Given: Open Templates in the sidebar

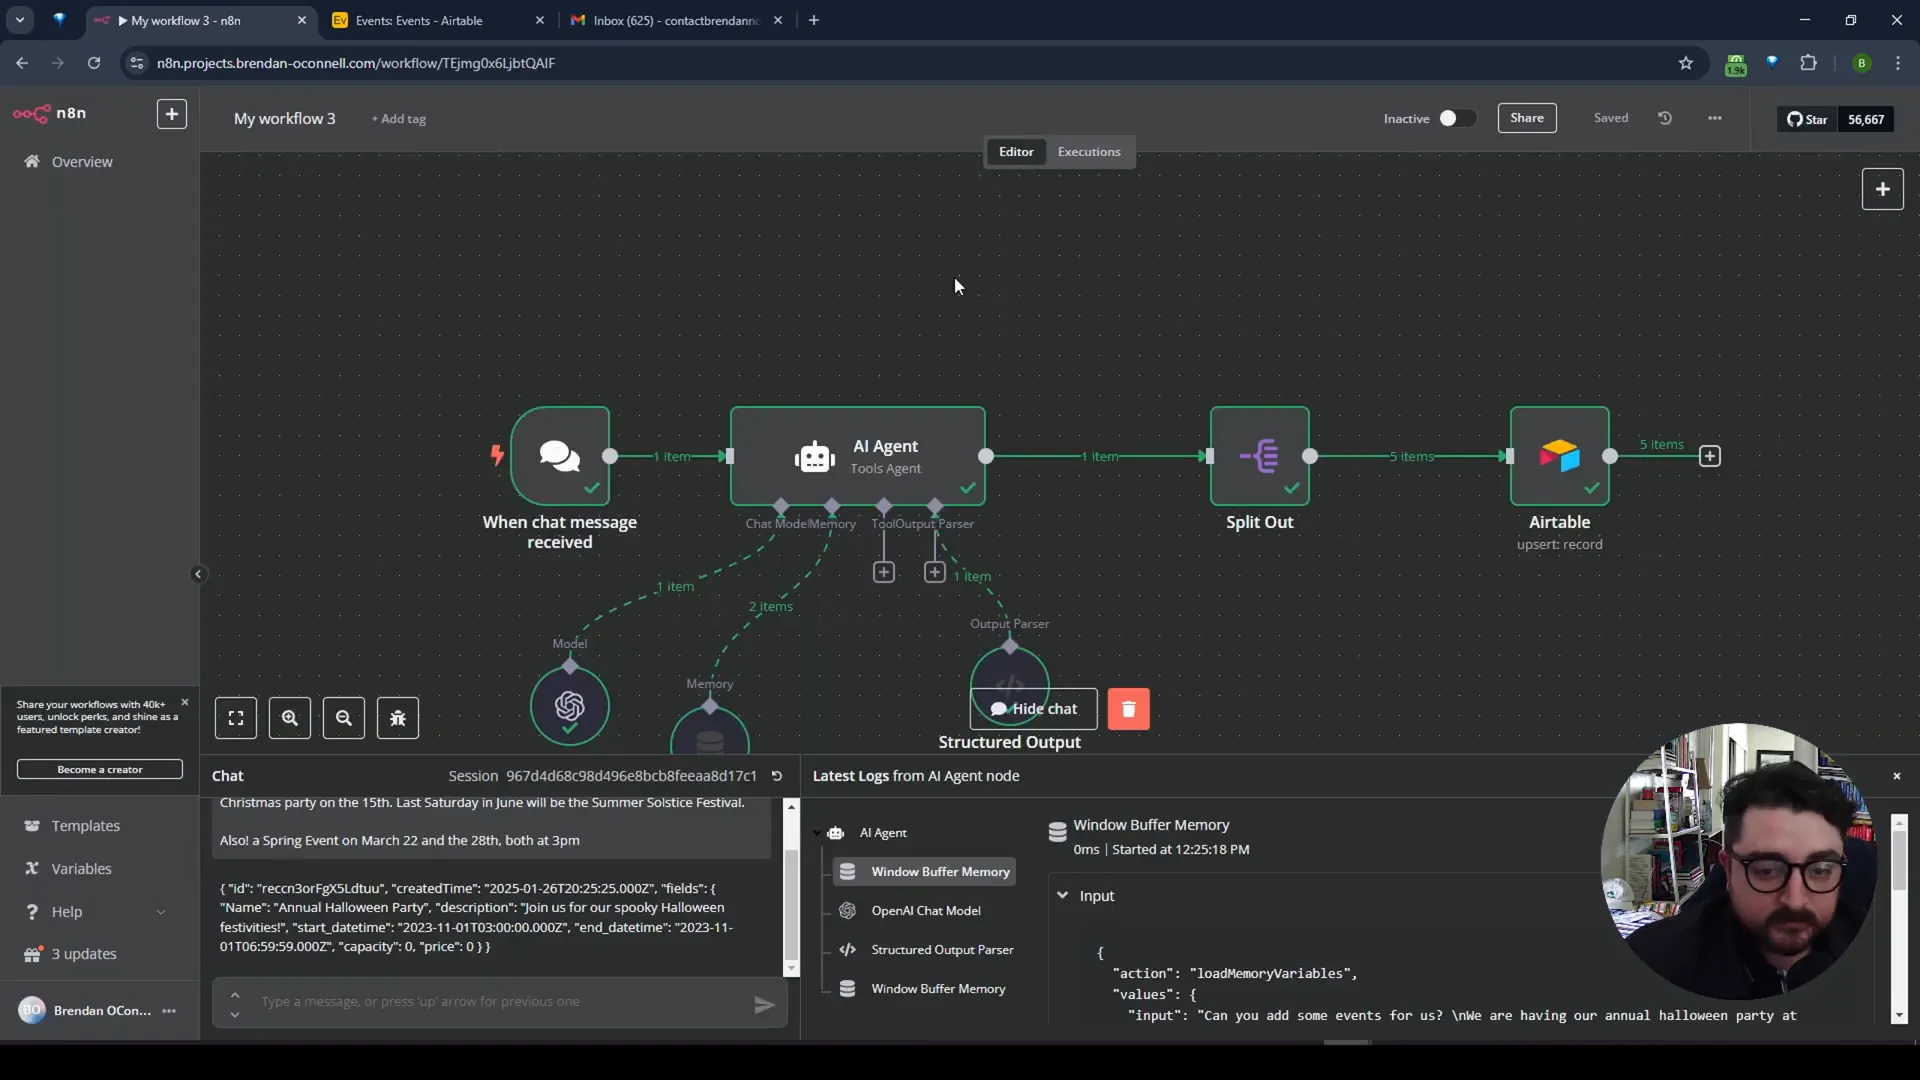Looking at the screenshot, I should tap(85, 826).
